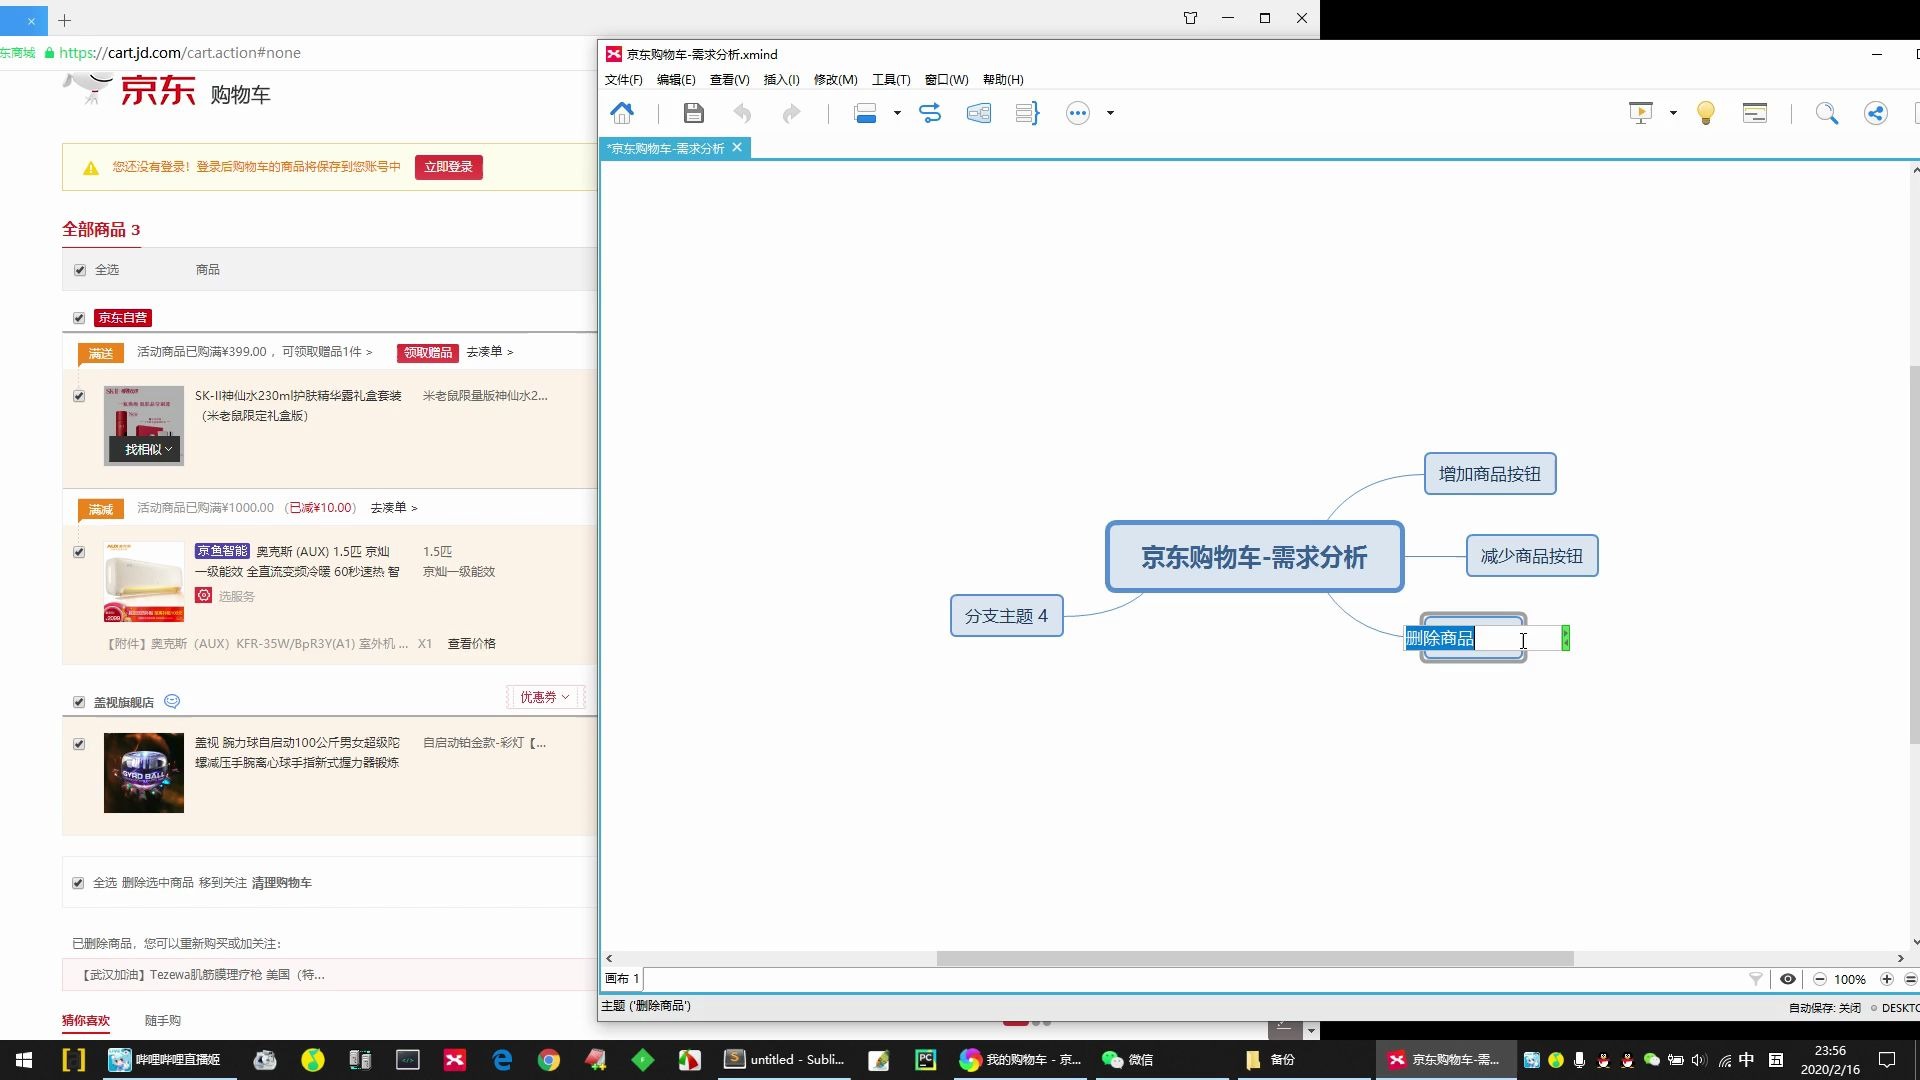Click the filter funnel icon in status bar
This screenshot has height=1080, width=1920.
[x=1755, y=979]
